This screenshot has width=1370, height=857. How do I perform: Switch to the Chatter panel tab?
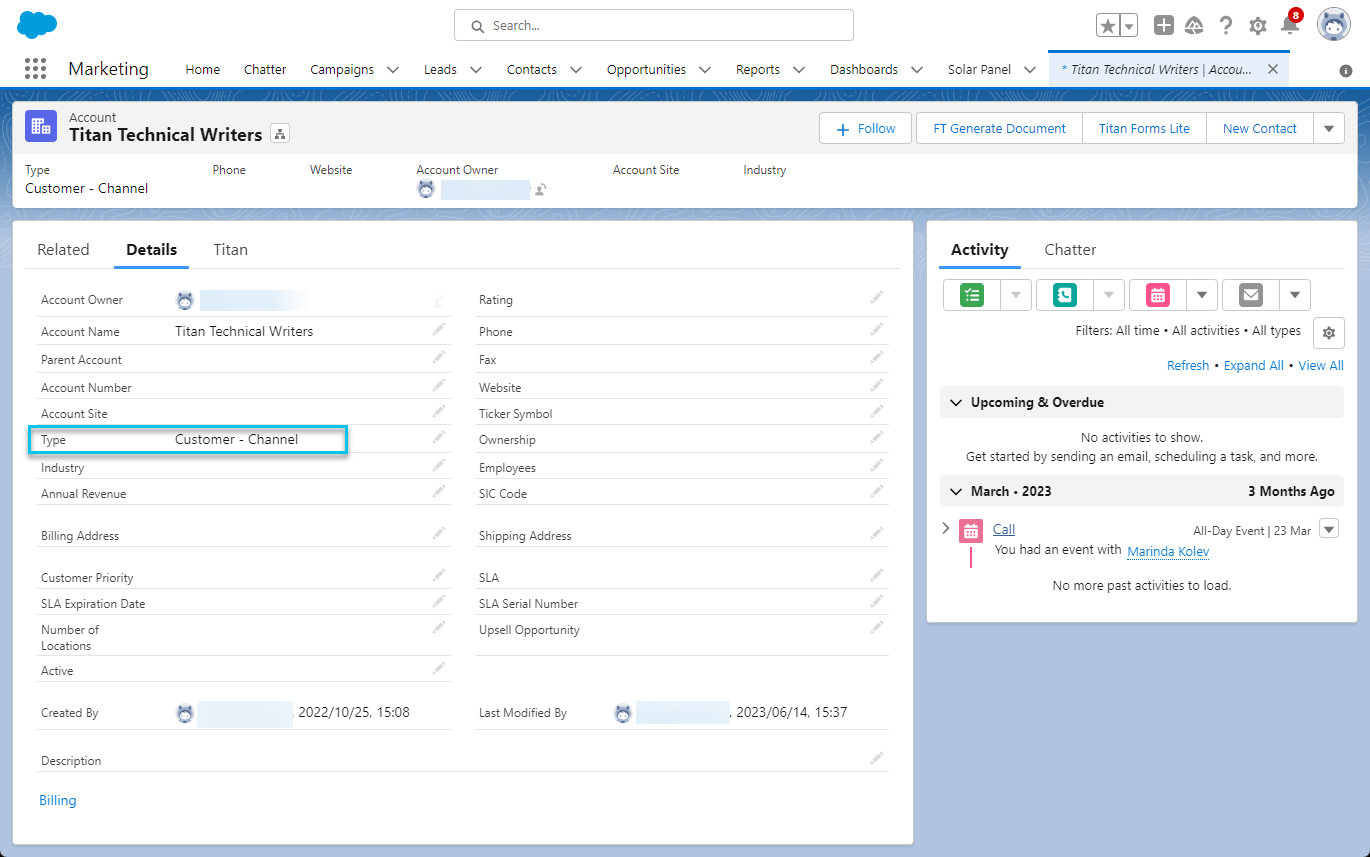pos(1070,250)
